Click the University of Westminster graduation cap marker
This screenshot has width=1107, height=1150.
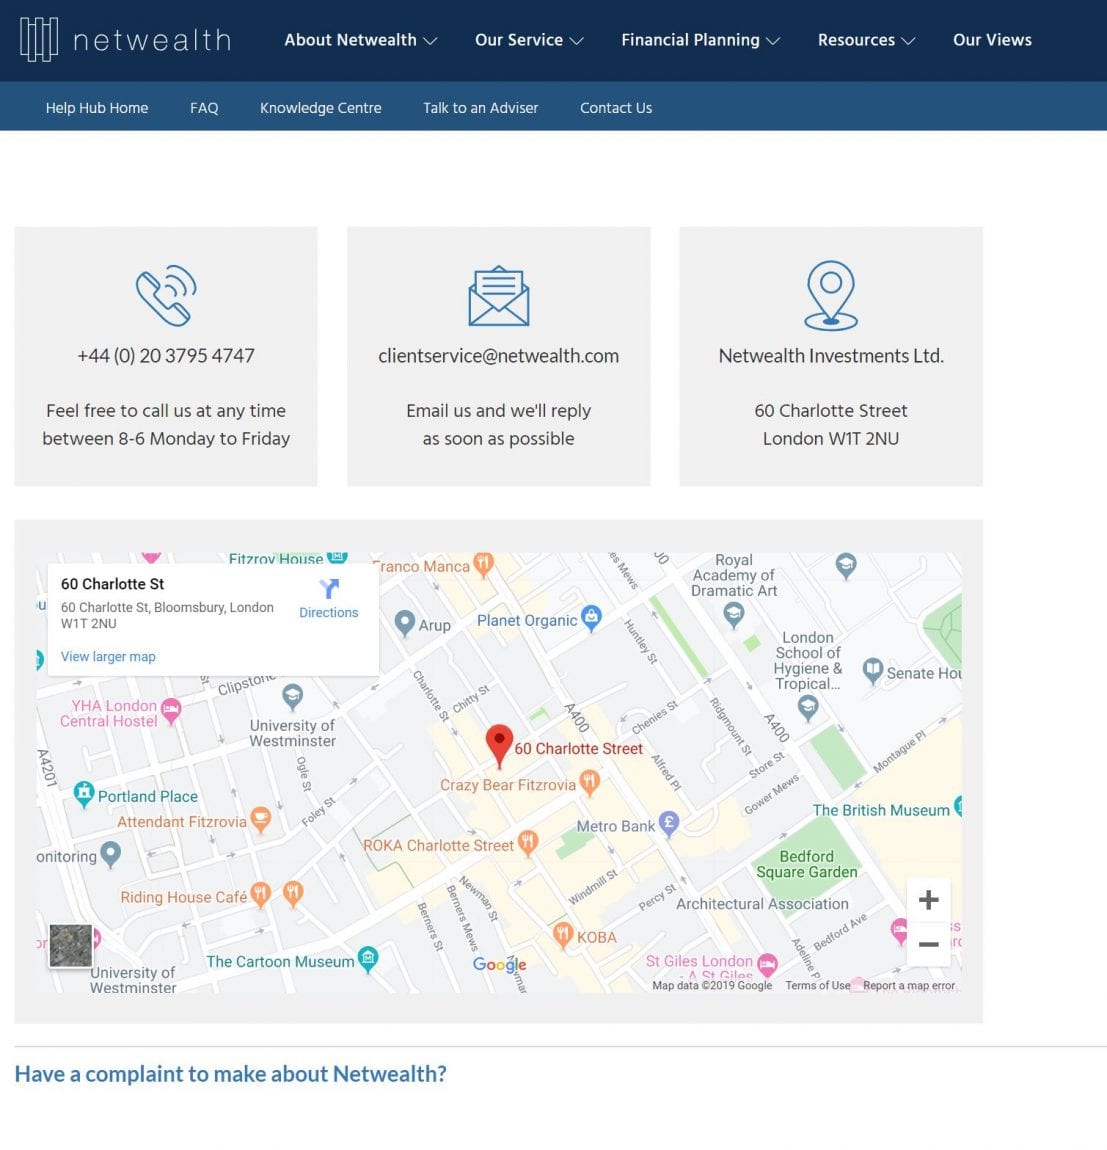click(x=293, y=697)
